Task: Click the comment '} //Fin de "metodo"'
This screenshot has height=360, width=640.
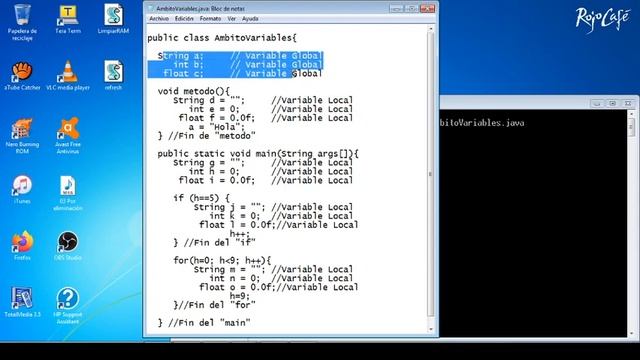Action: point(207,136)
